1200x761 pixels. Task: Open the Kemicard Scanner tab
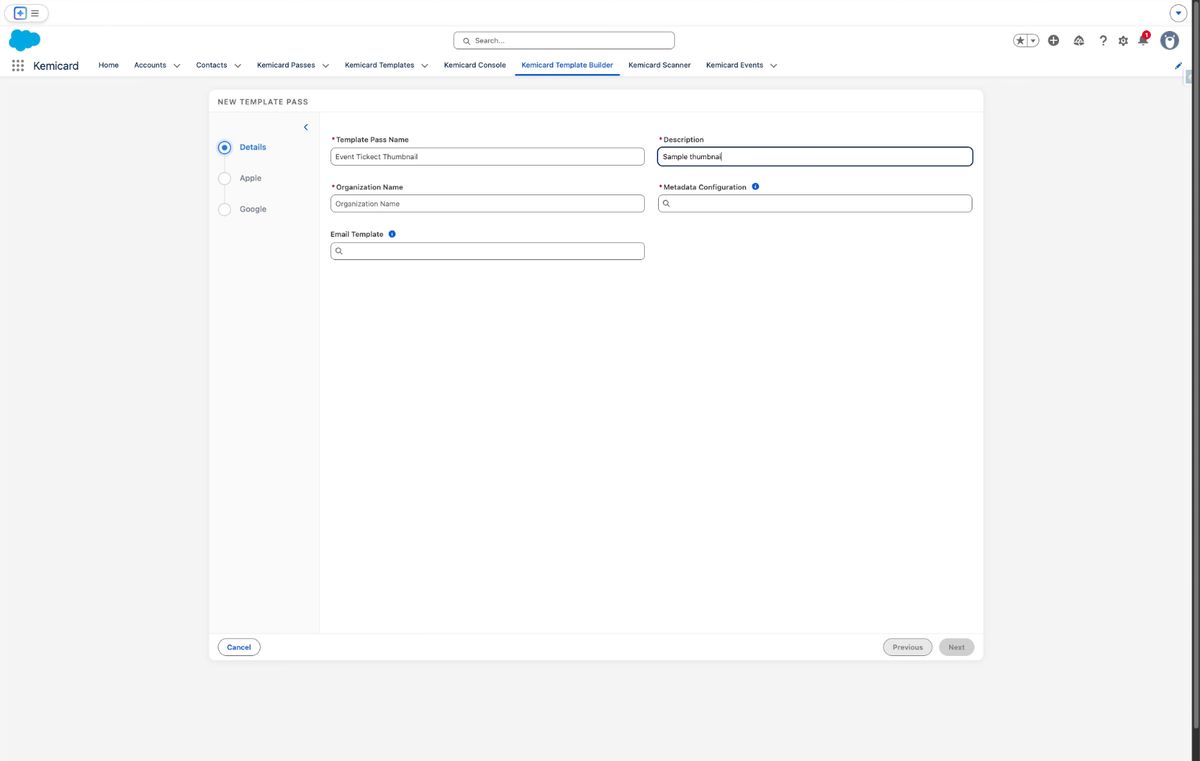tap(660, 65)
